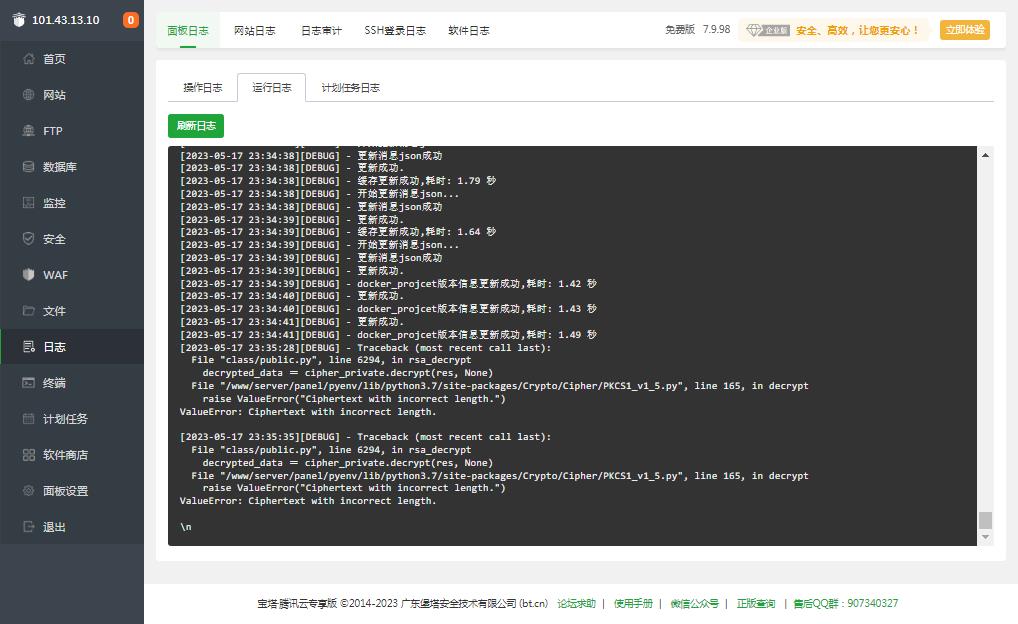Click the calendar icon beside 计划任务
Image resolution: width=1018 pixels, height=624 pixels.
[29, 419]
